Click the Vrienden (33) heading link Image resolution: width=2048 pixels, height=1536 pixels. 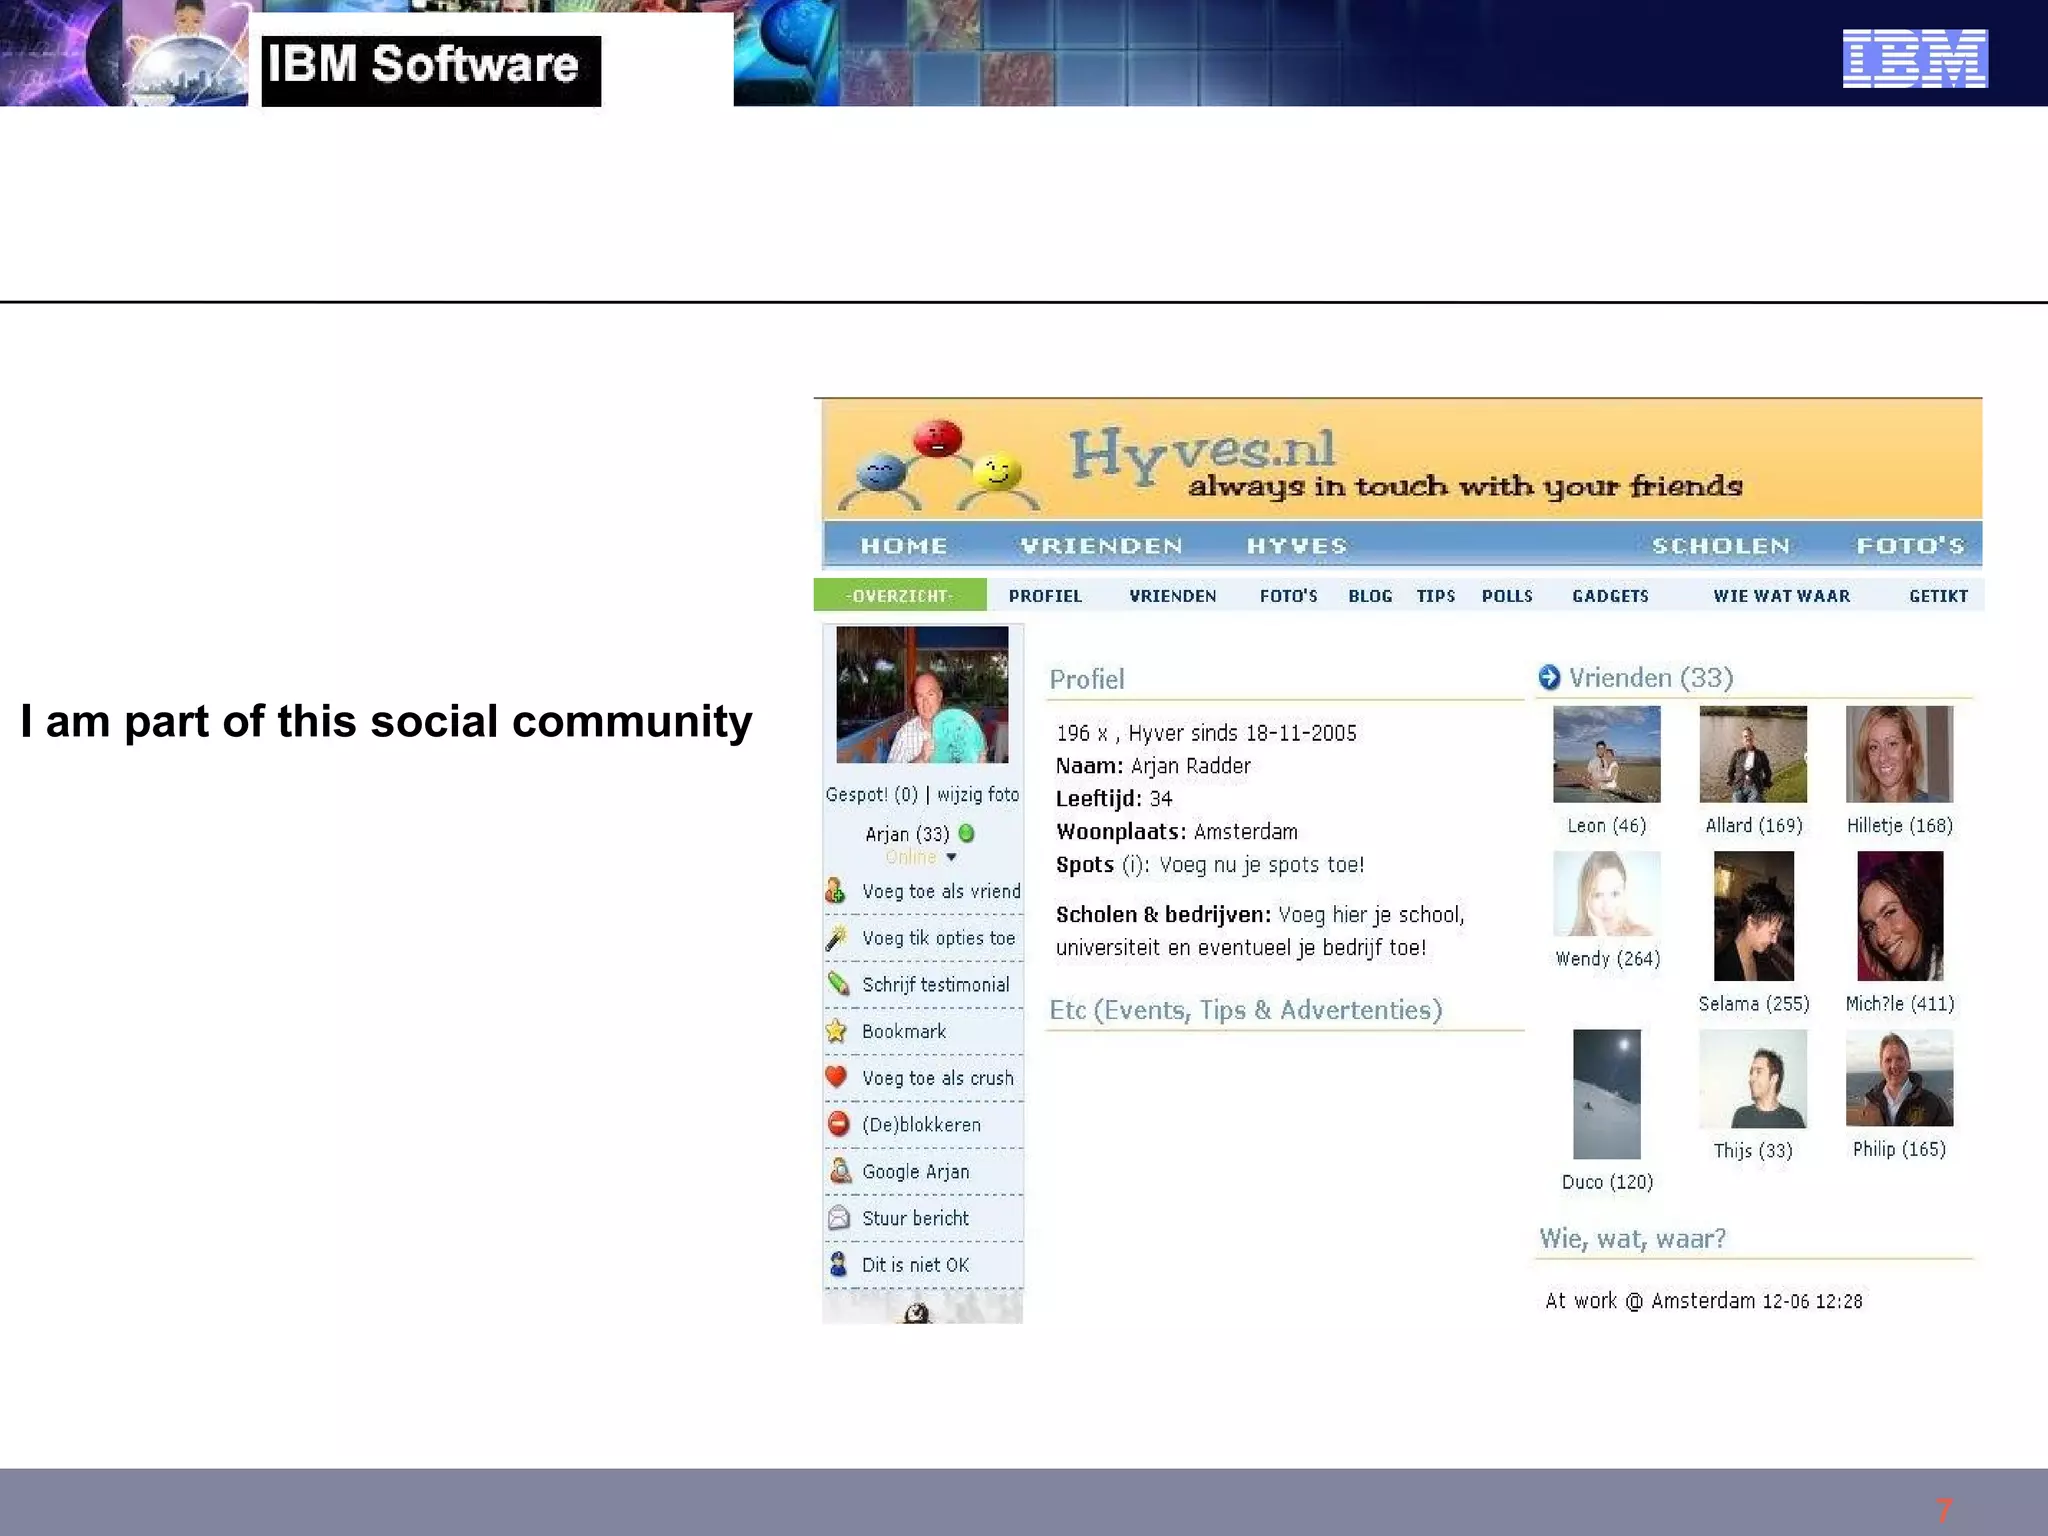pyautogui.click(x=1651, y=677)
